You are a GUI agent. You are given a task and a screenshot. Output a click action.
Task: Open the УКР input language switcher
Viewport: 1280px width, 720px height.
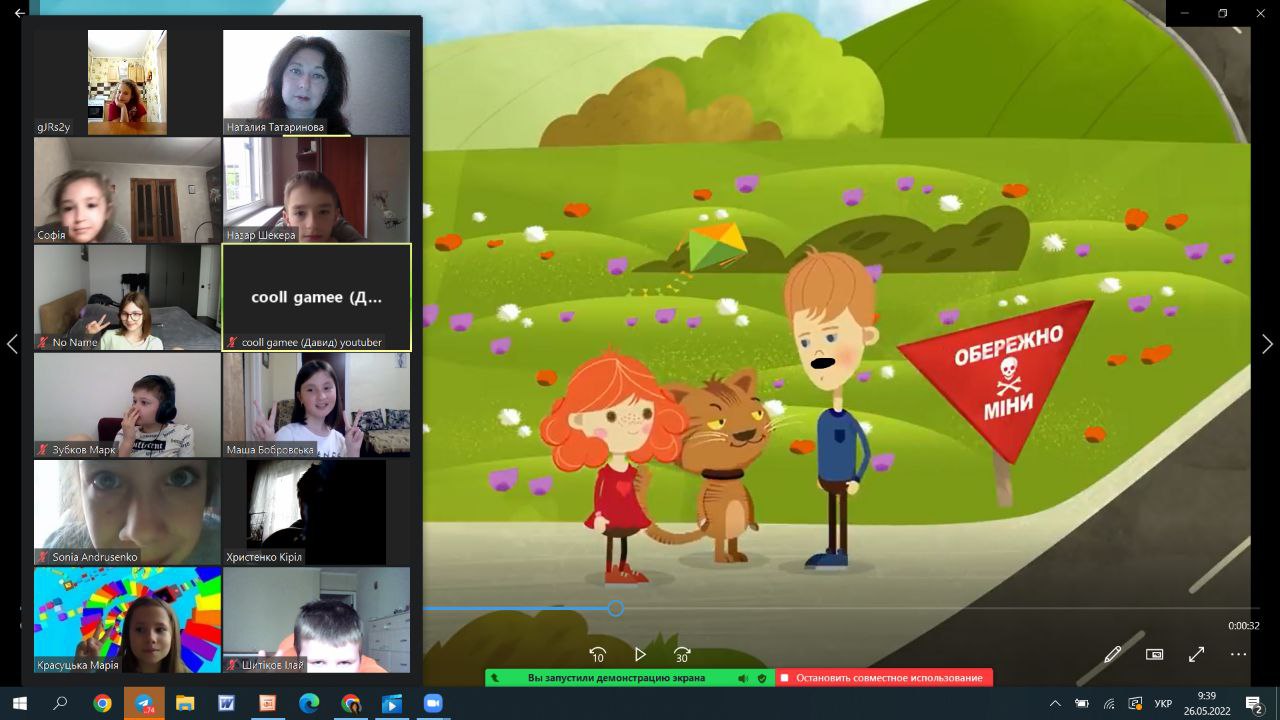1163,703
